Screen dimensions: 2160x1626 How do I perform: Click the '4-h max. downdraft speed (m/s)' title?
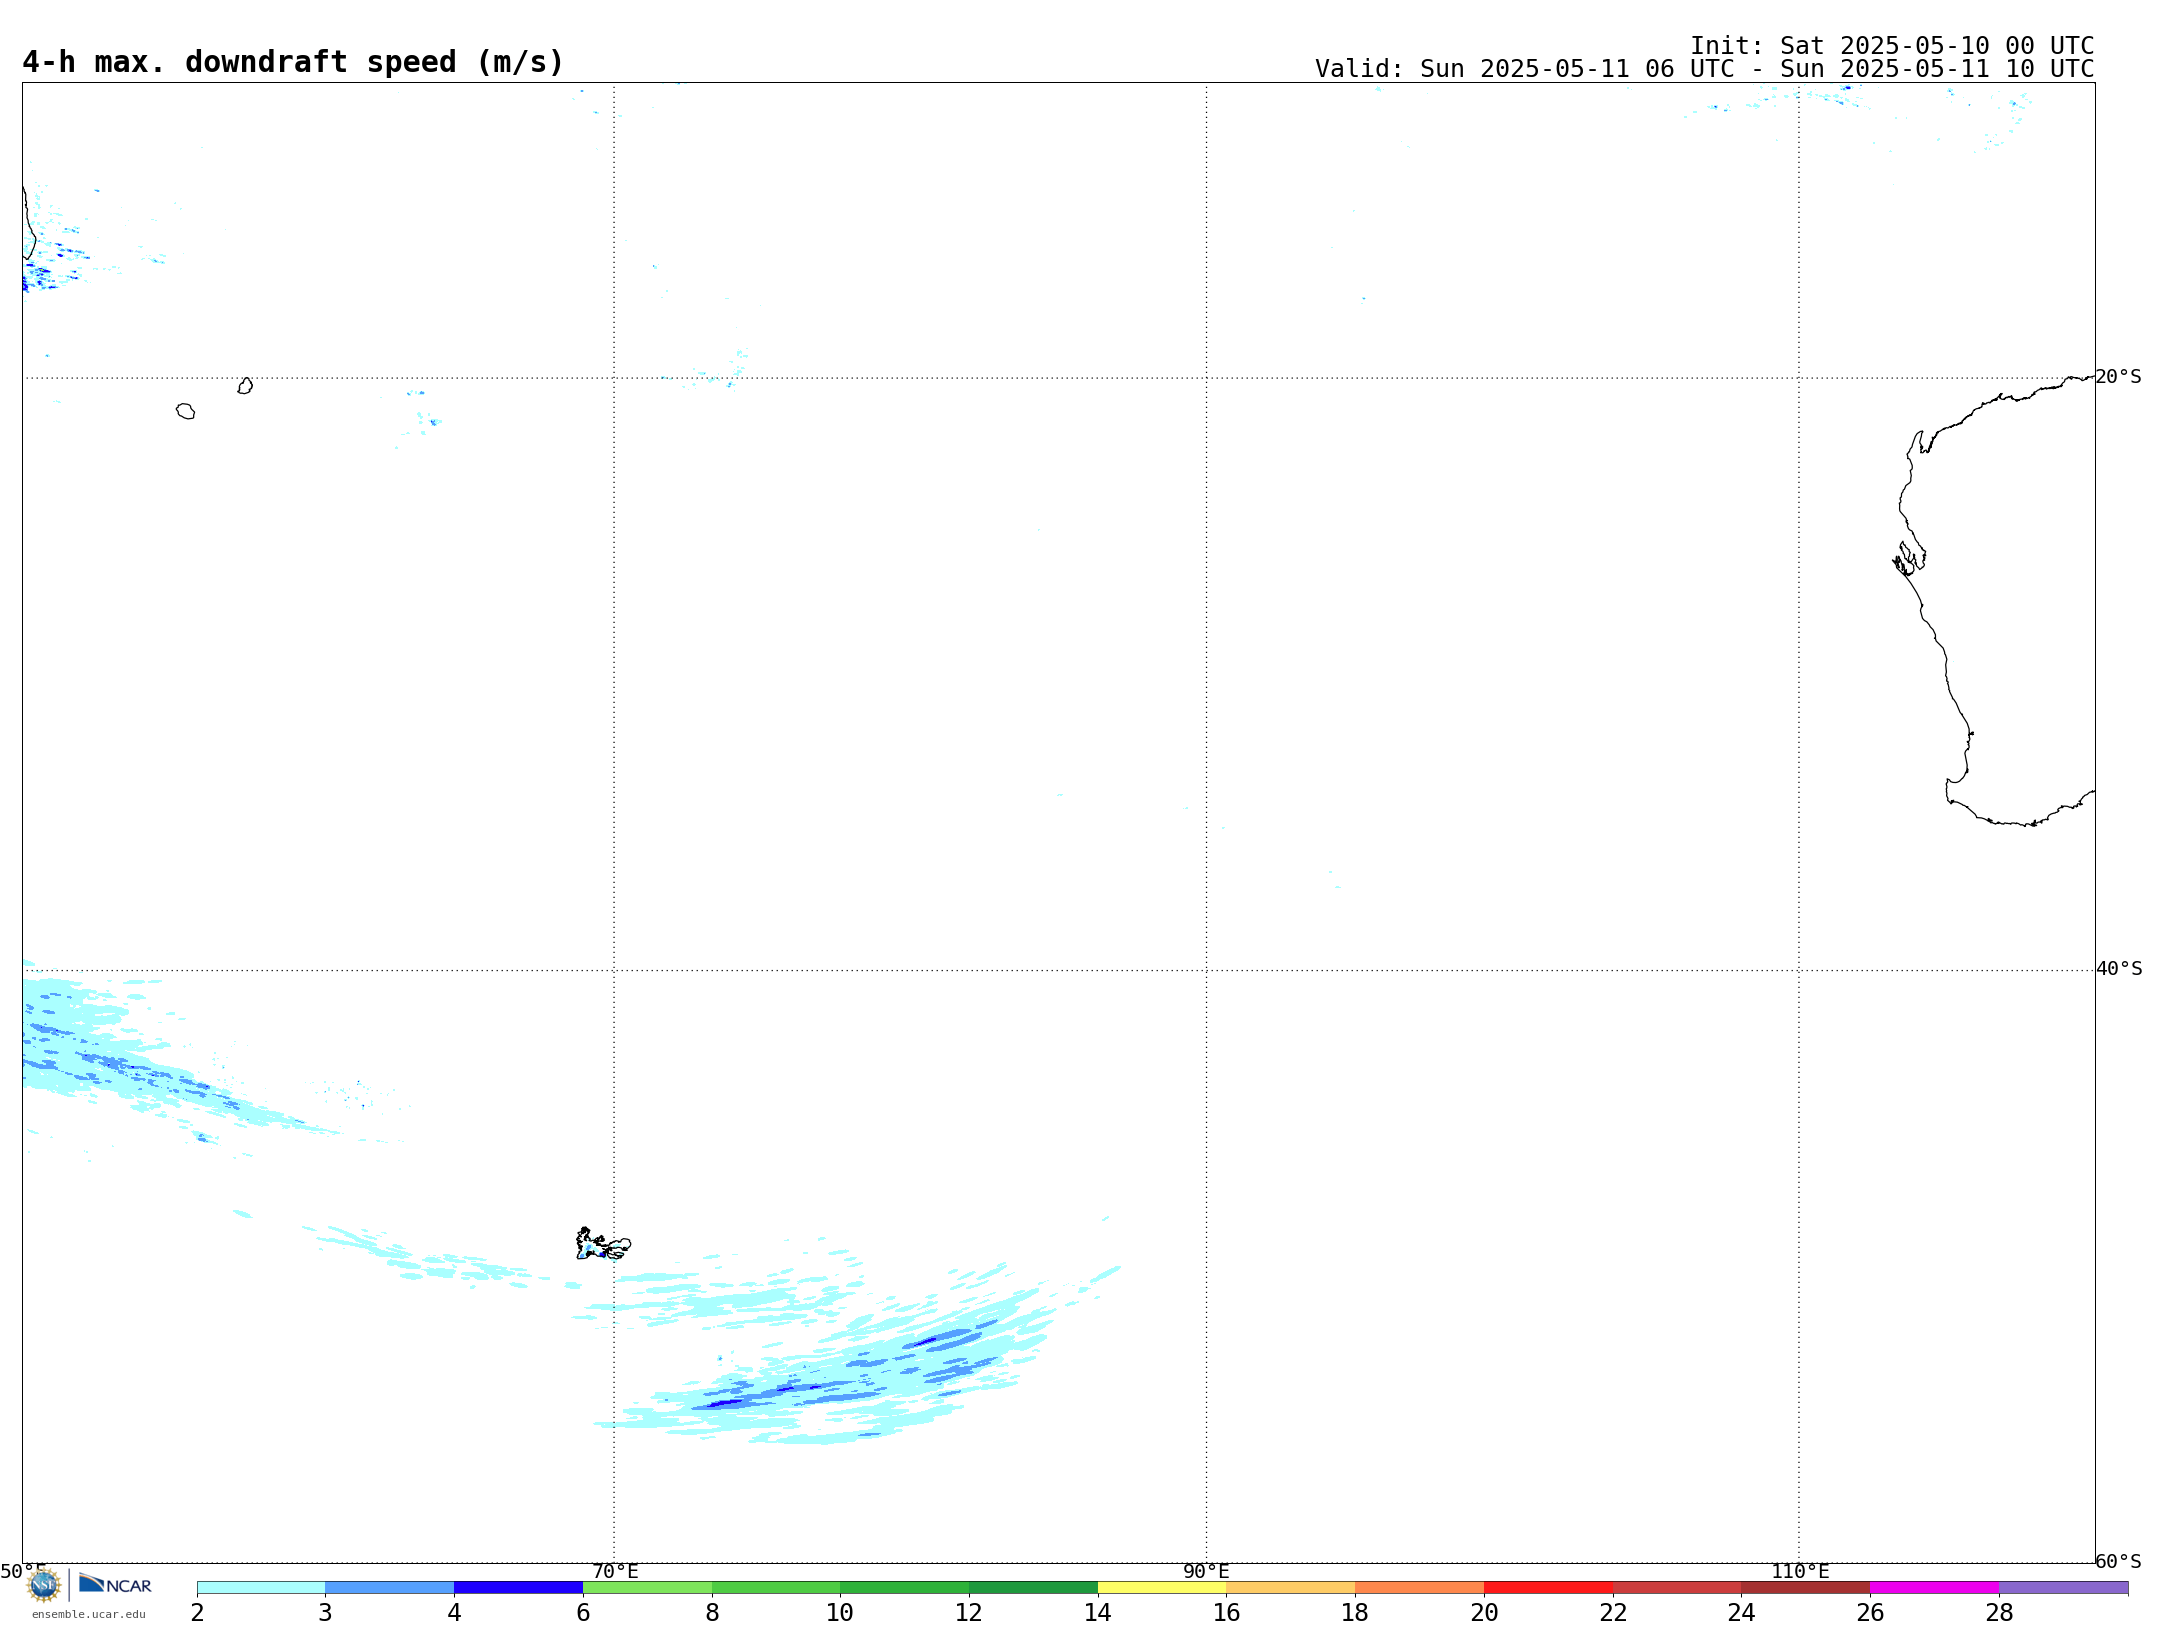[x=293, y=62]
